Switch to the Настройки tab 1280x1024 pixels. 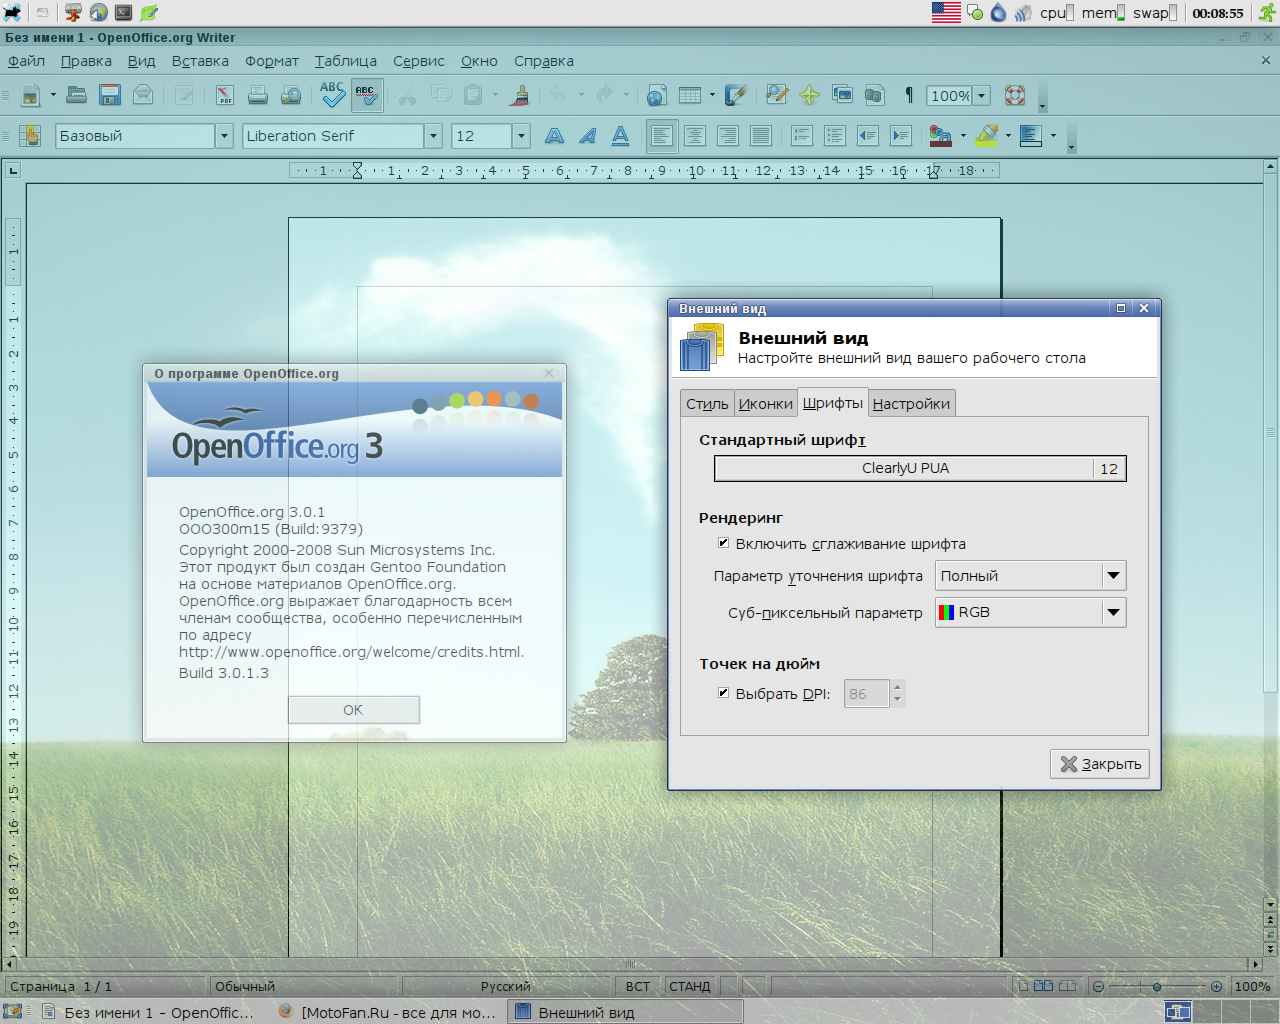[911, 404]
